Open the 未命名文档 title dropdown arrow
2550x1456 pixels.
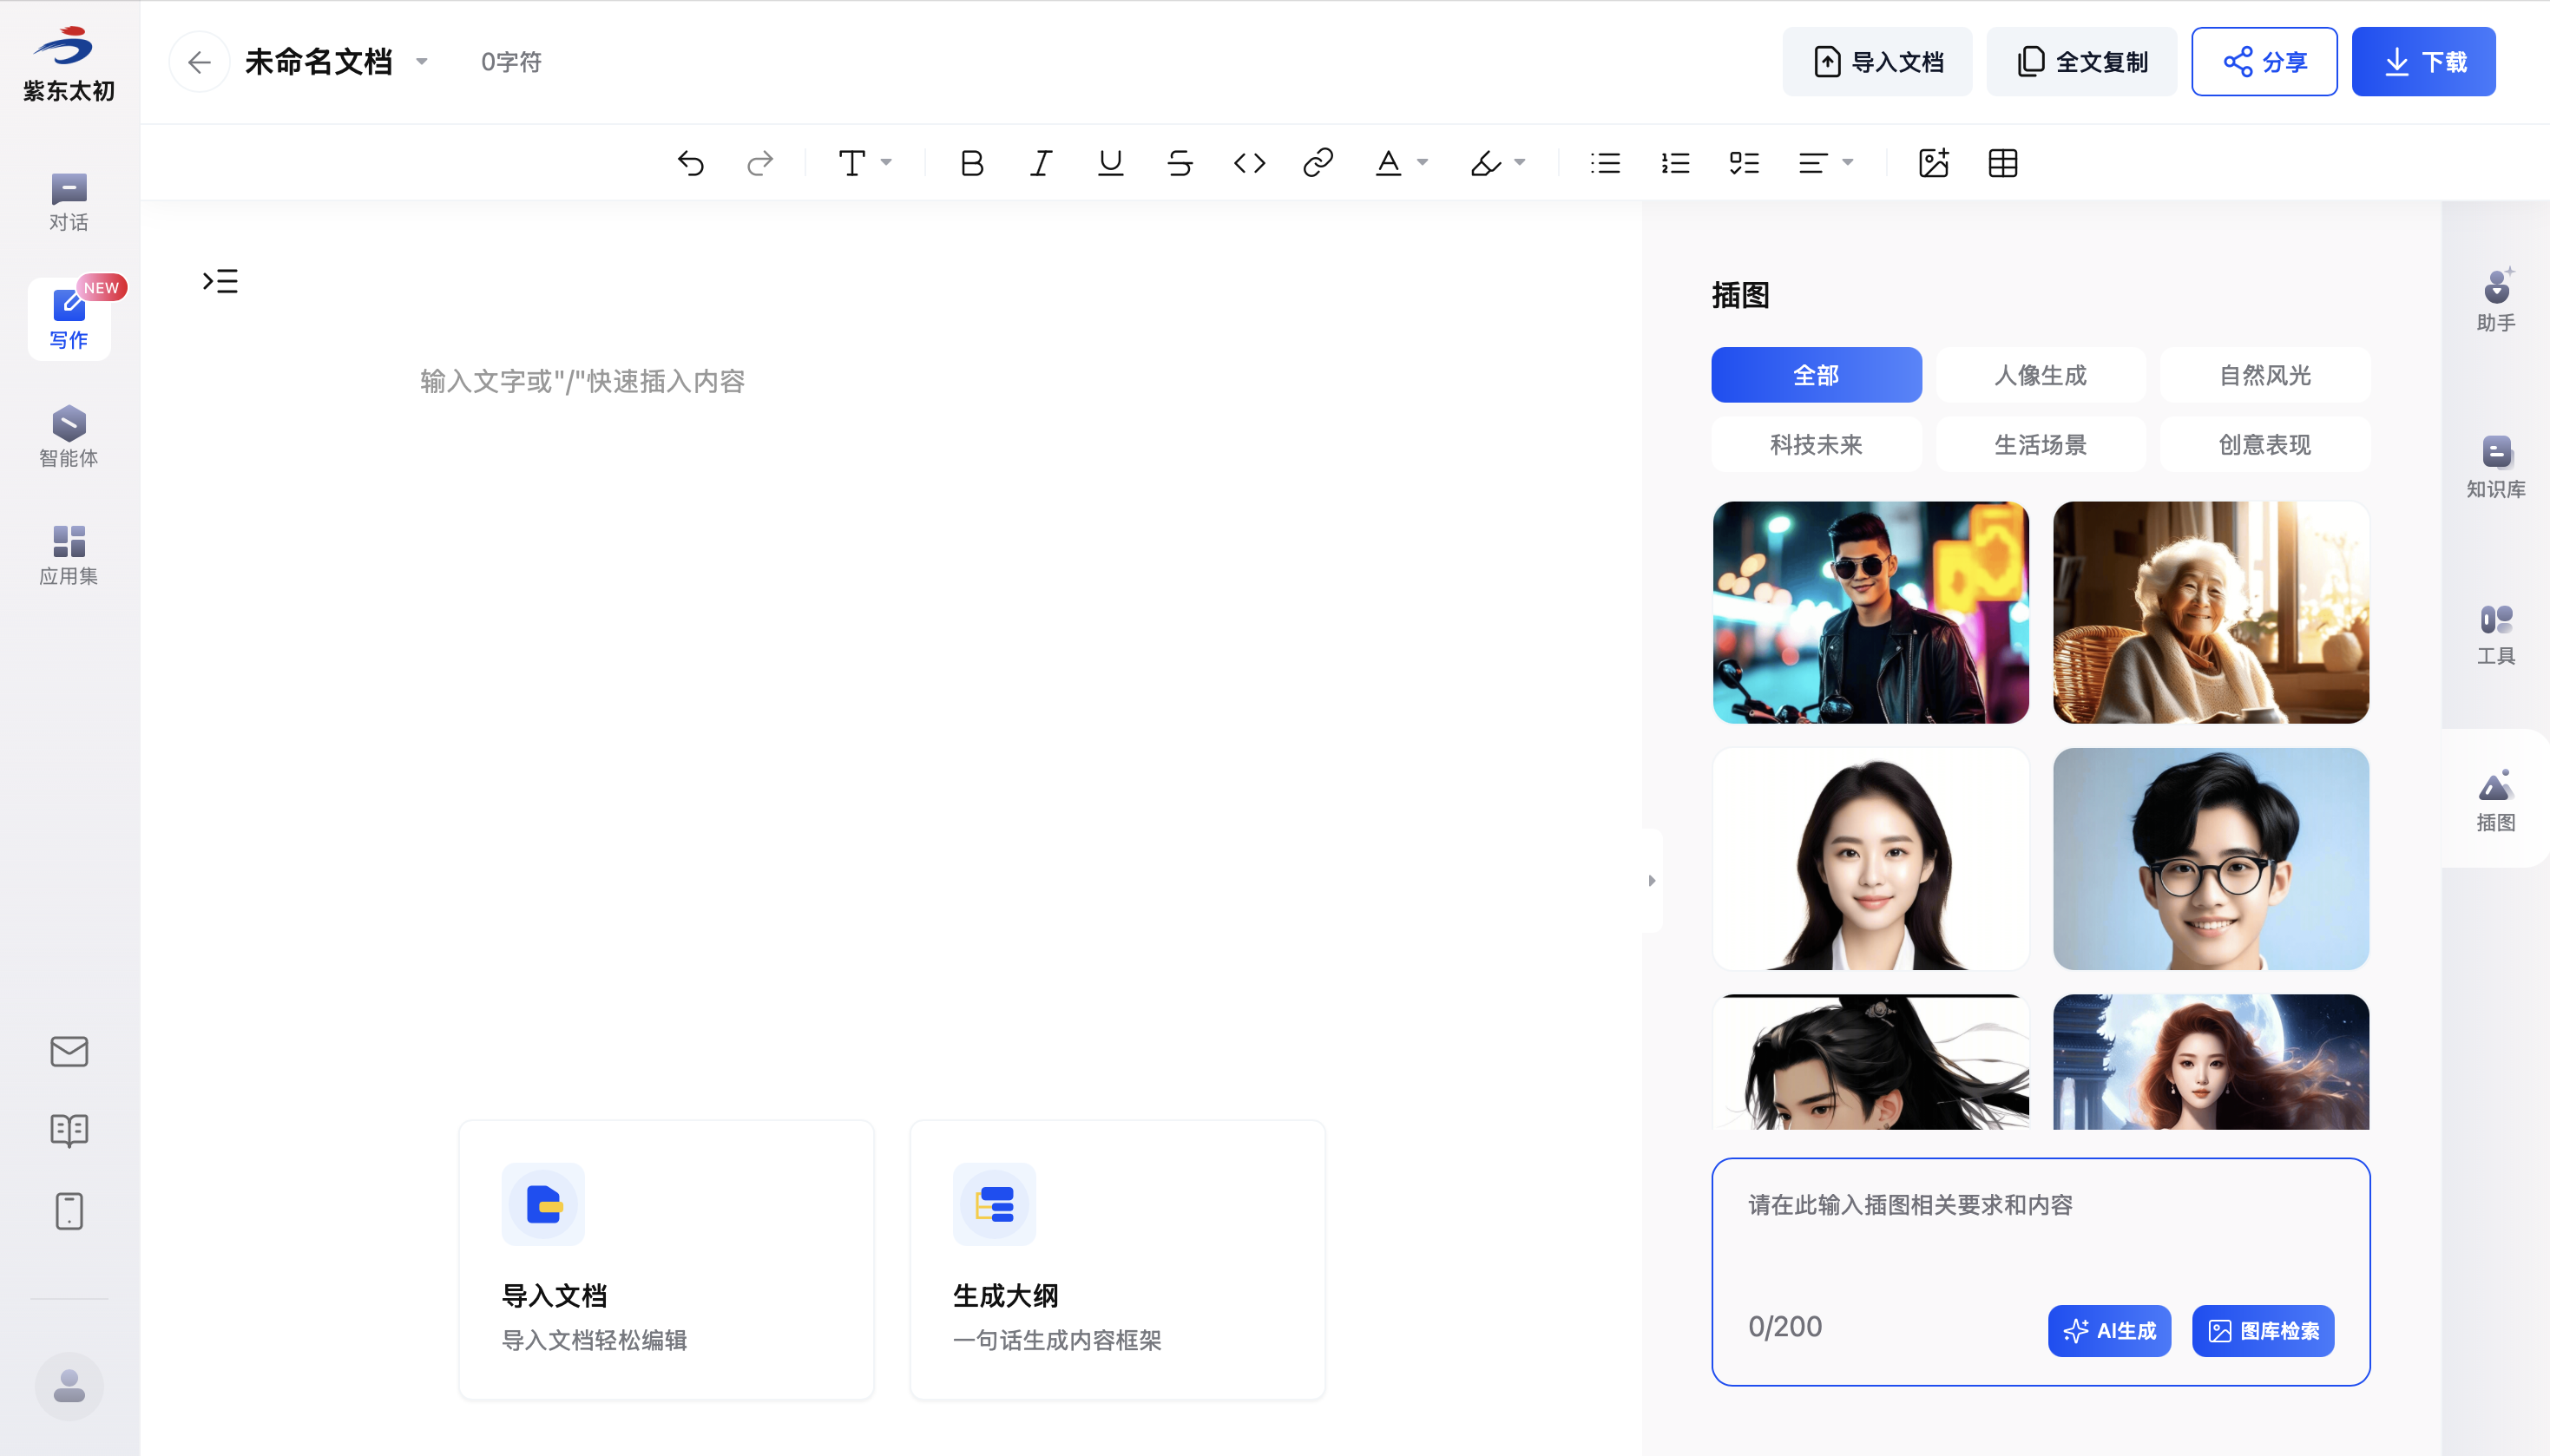point(422,62)
